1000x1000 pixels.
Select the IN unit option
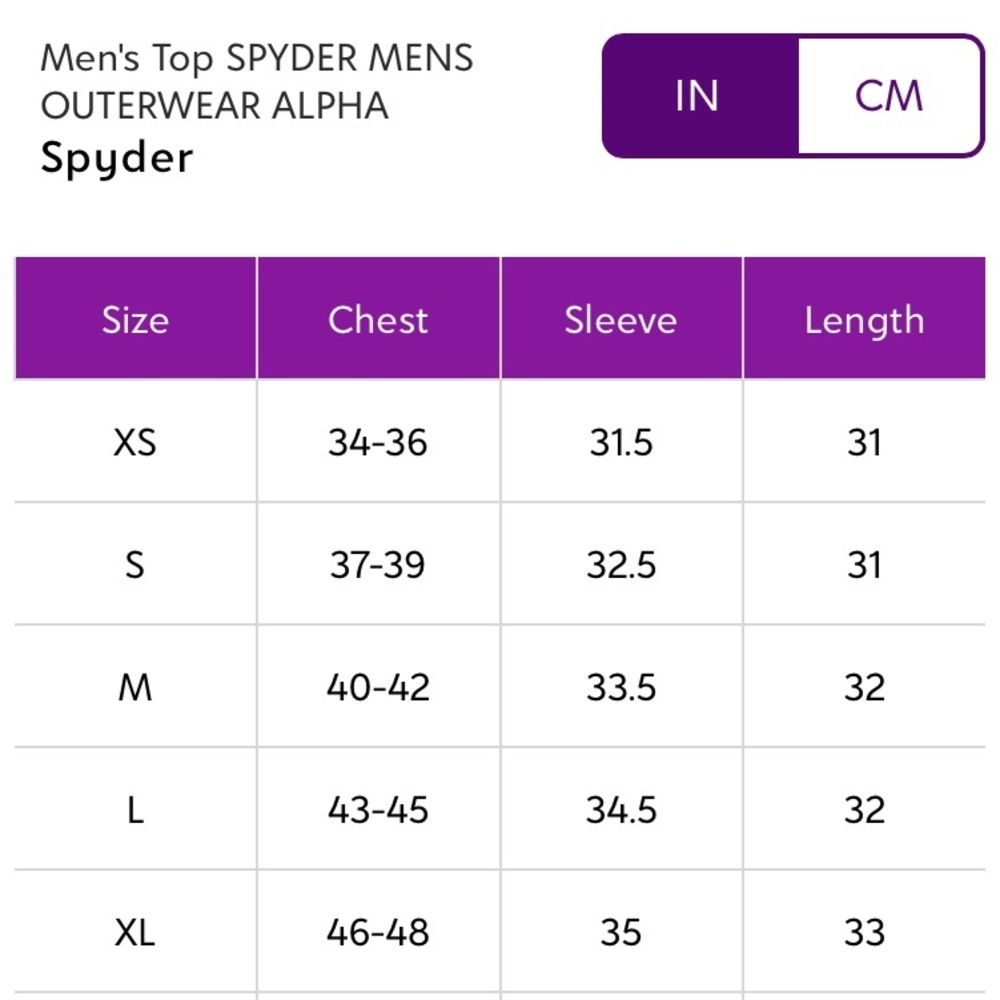pos(698,96)
